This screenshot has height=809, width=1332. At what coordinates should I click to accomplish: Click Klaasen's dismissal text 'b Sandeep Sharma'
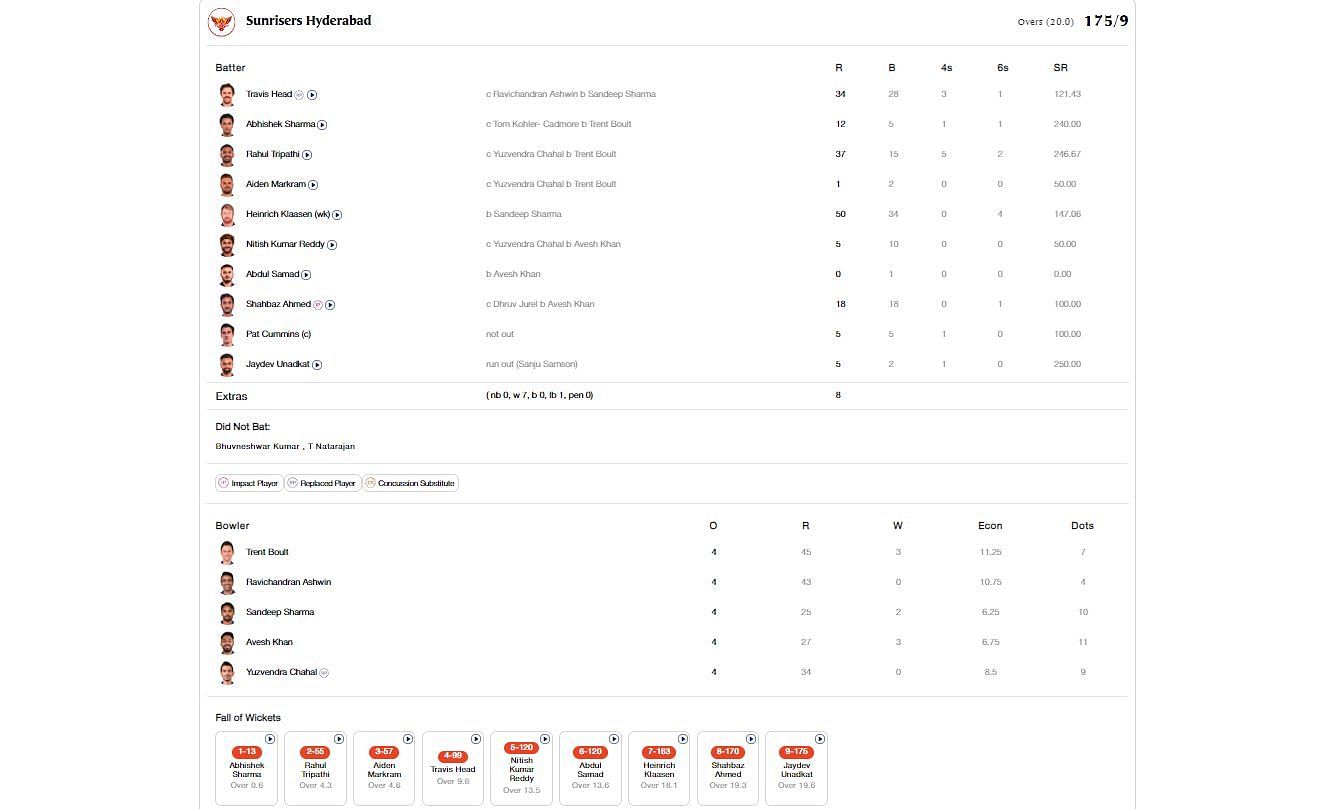pos(523,214)
